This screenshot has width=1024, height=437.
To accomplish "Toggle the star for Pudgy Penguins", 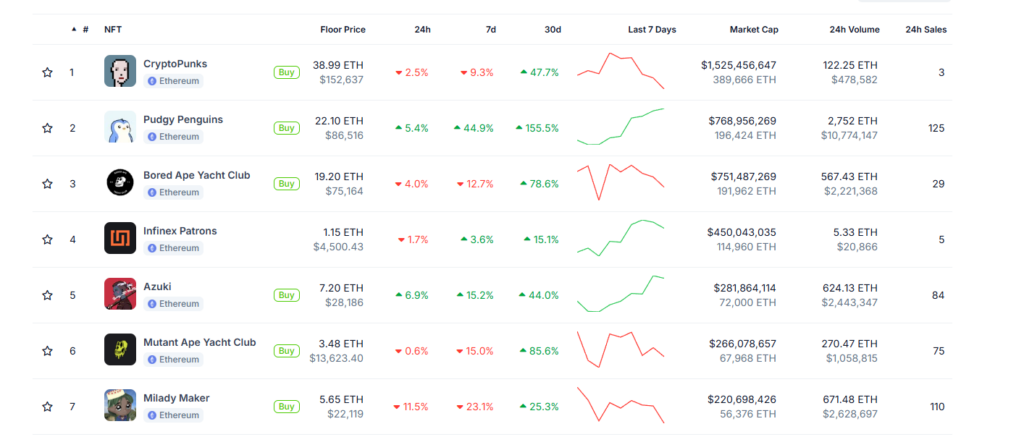I will pos(47,128).
